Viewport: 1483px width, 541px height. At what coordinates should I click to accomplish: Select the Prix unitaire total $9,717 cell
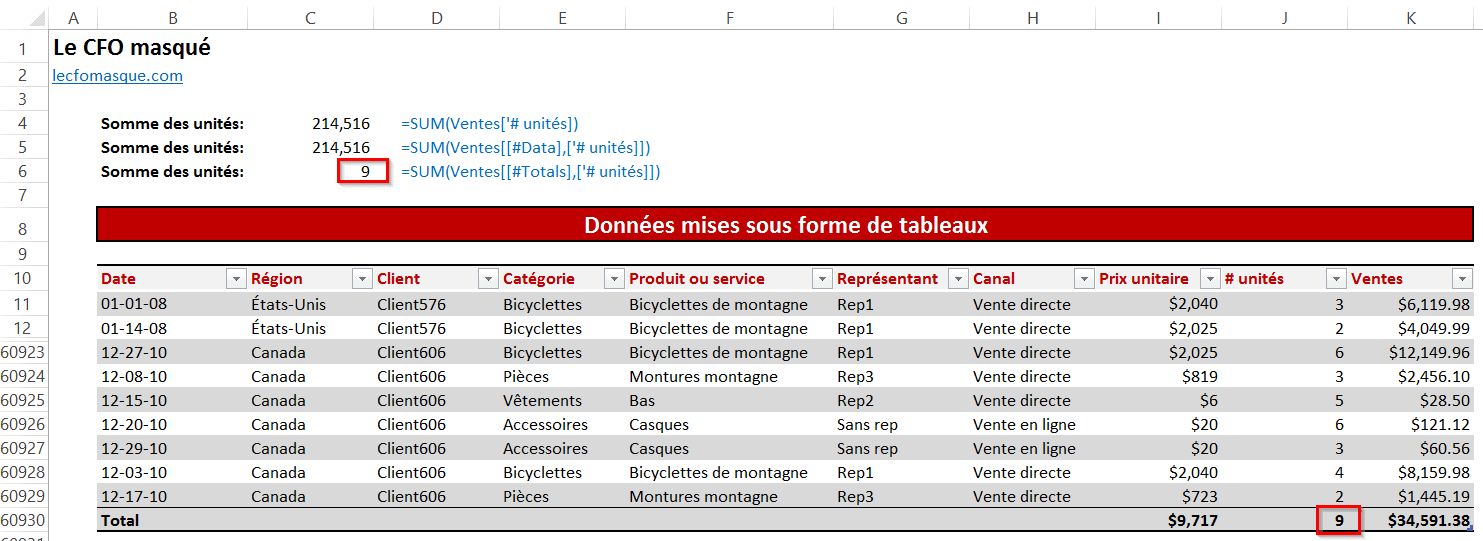pyautogui.click(x=1192, y=521)
